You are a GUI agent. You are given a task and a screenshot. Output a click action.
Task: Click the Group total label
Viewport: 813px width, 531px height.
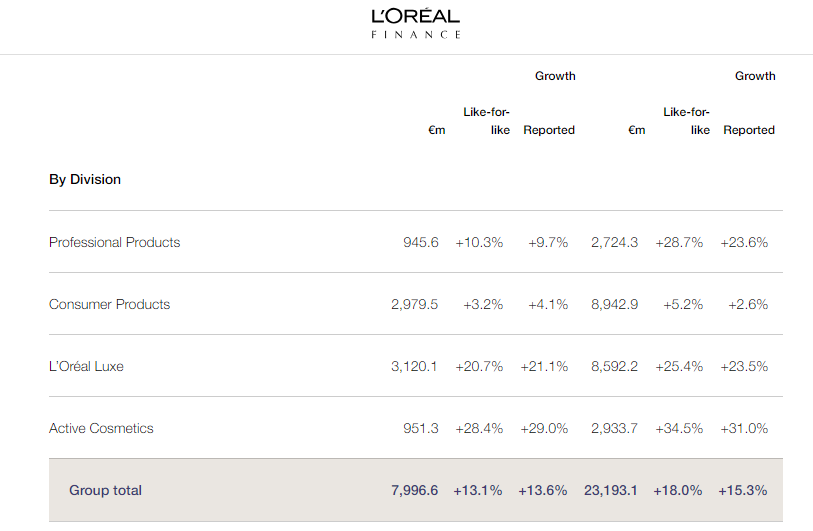(105, 490)
